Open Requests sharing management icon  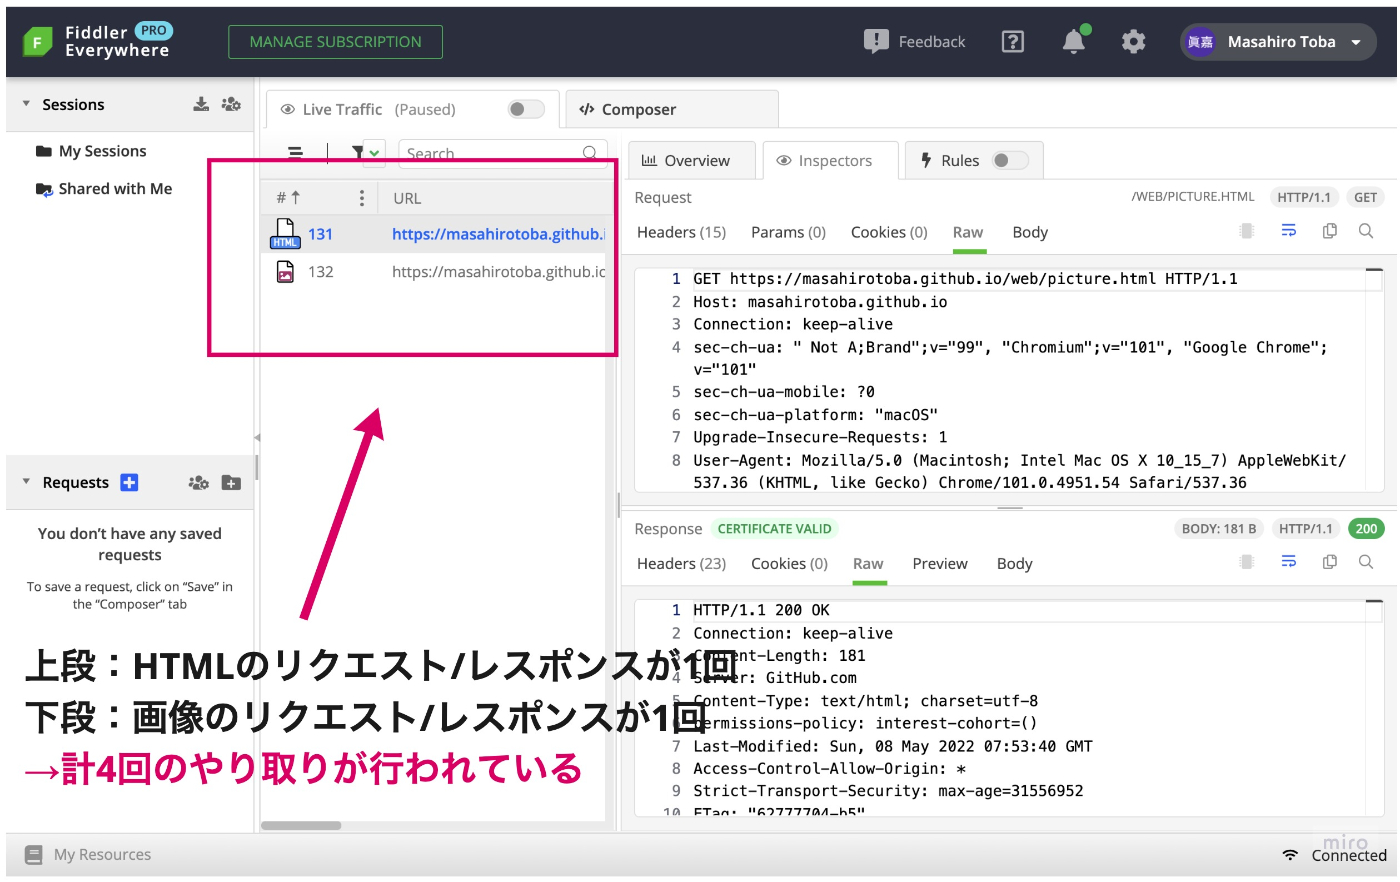(x=199, y=483)
